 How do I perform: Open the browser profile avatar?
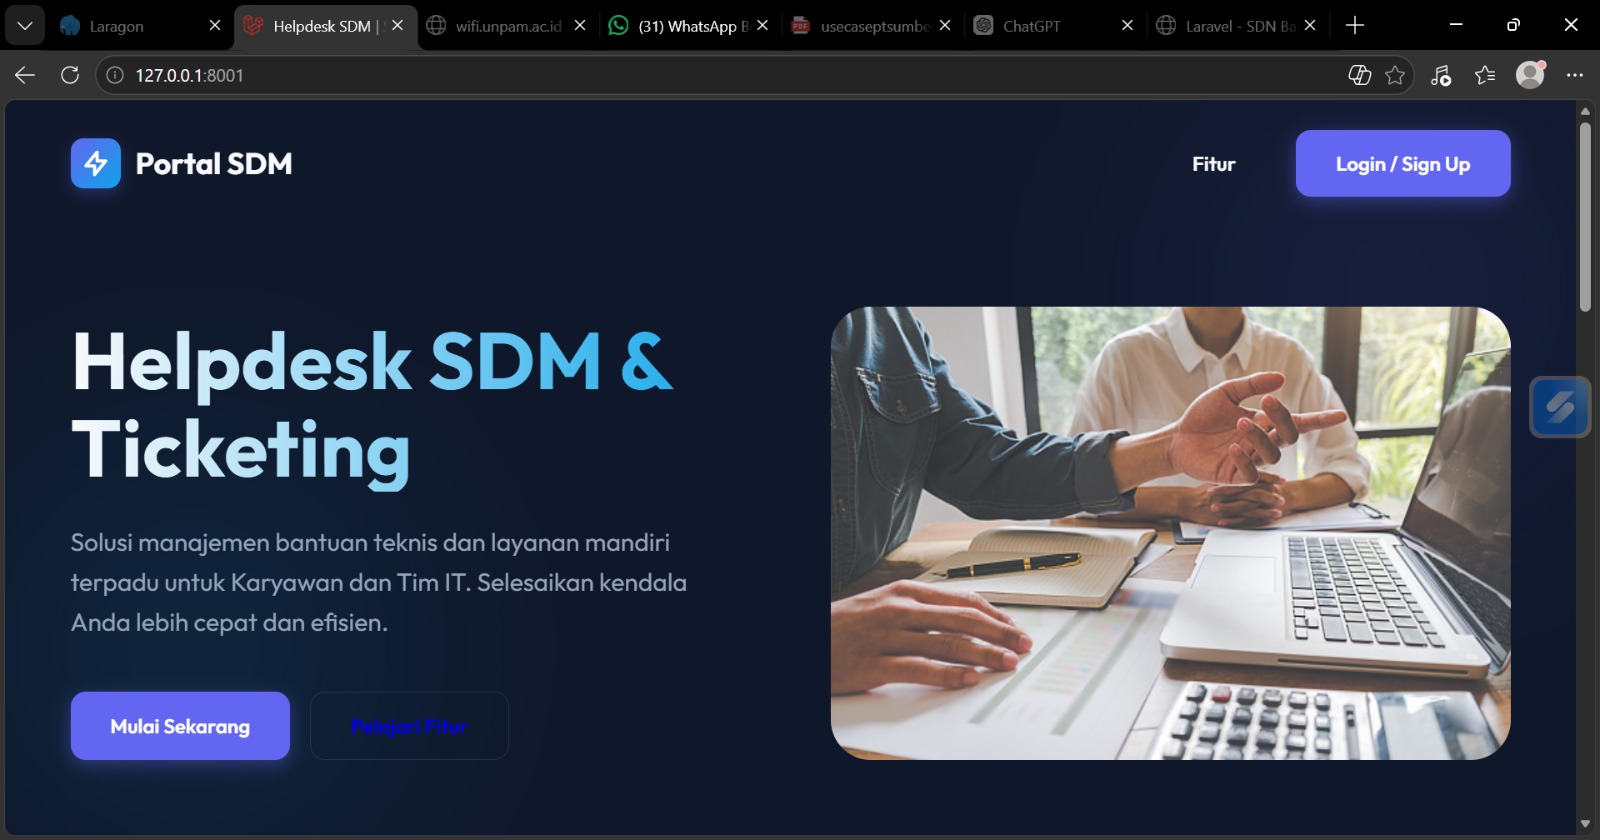(1530, 75)
